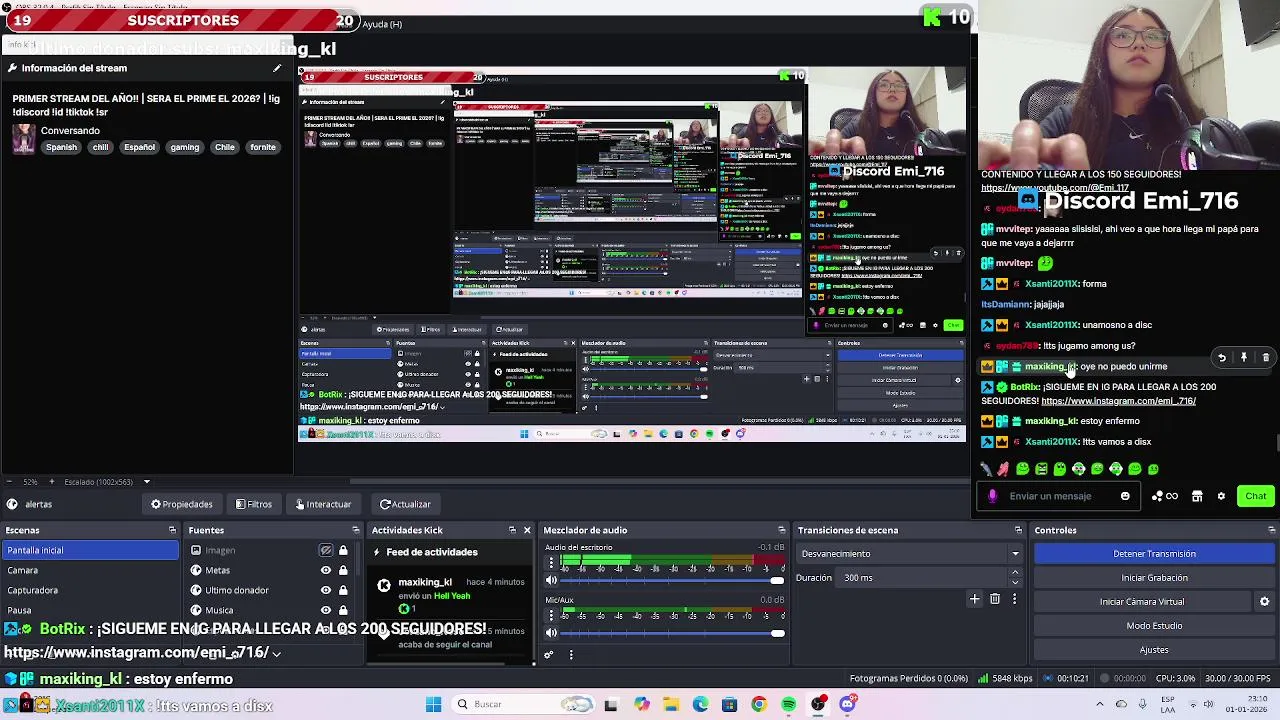Screen dimensions: 1280x720
Task: Show hidden icons chevron in system tray
Action: point(1100,705)
